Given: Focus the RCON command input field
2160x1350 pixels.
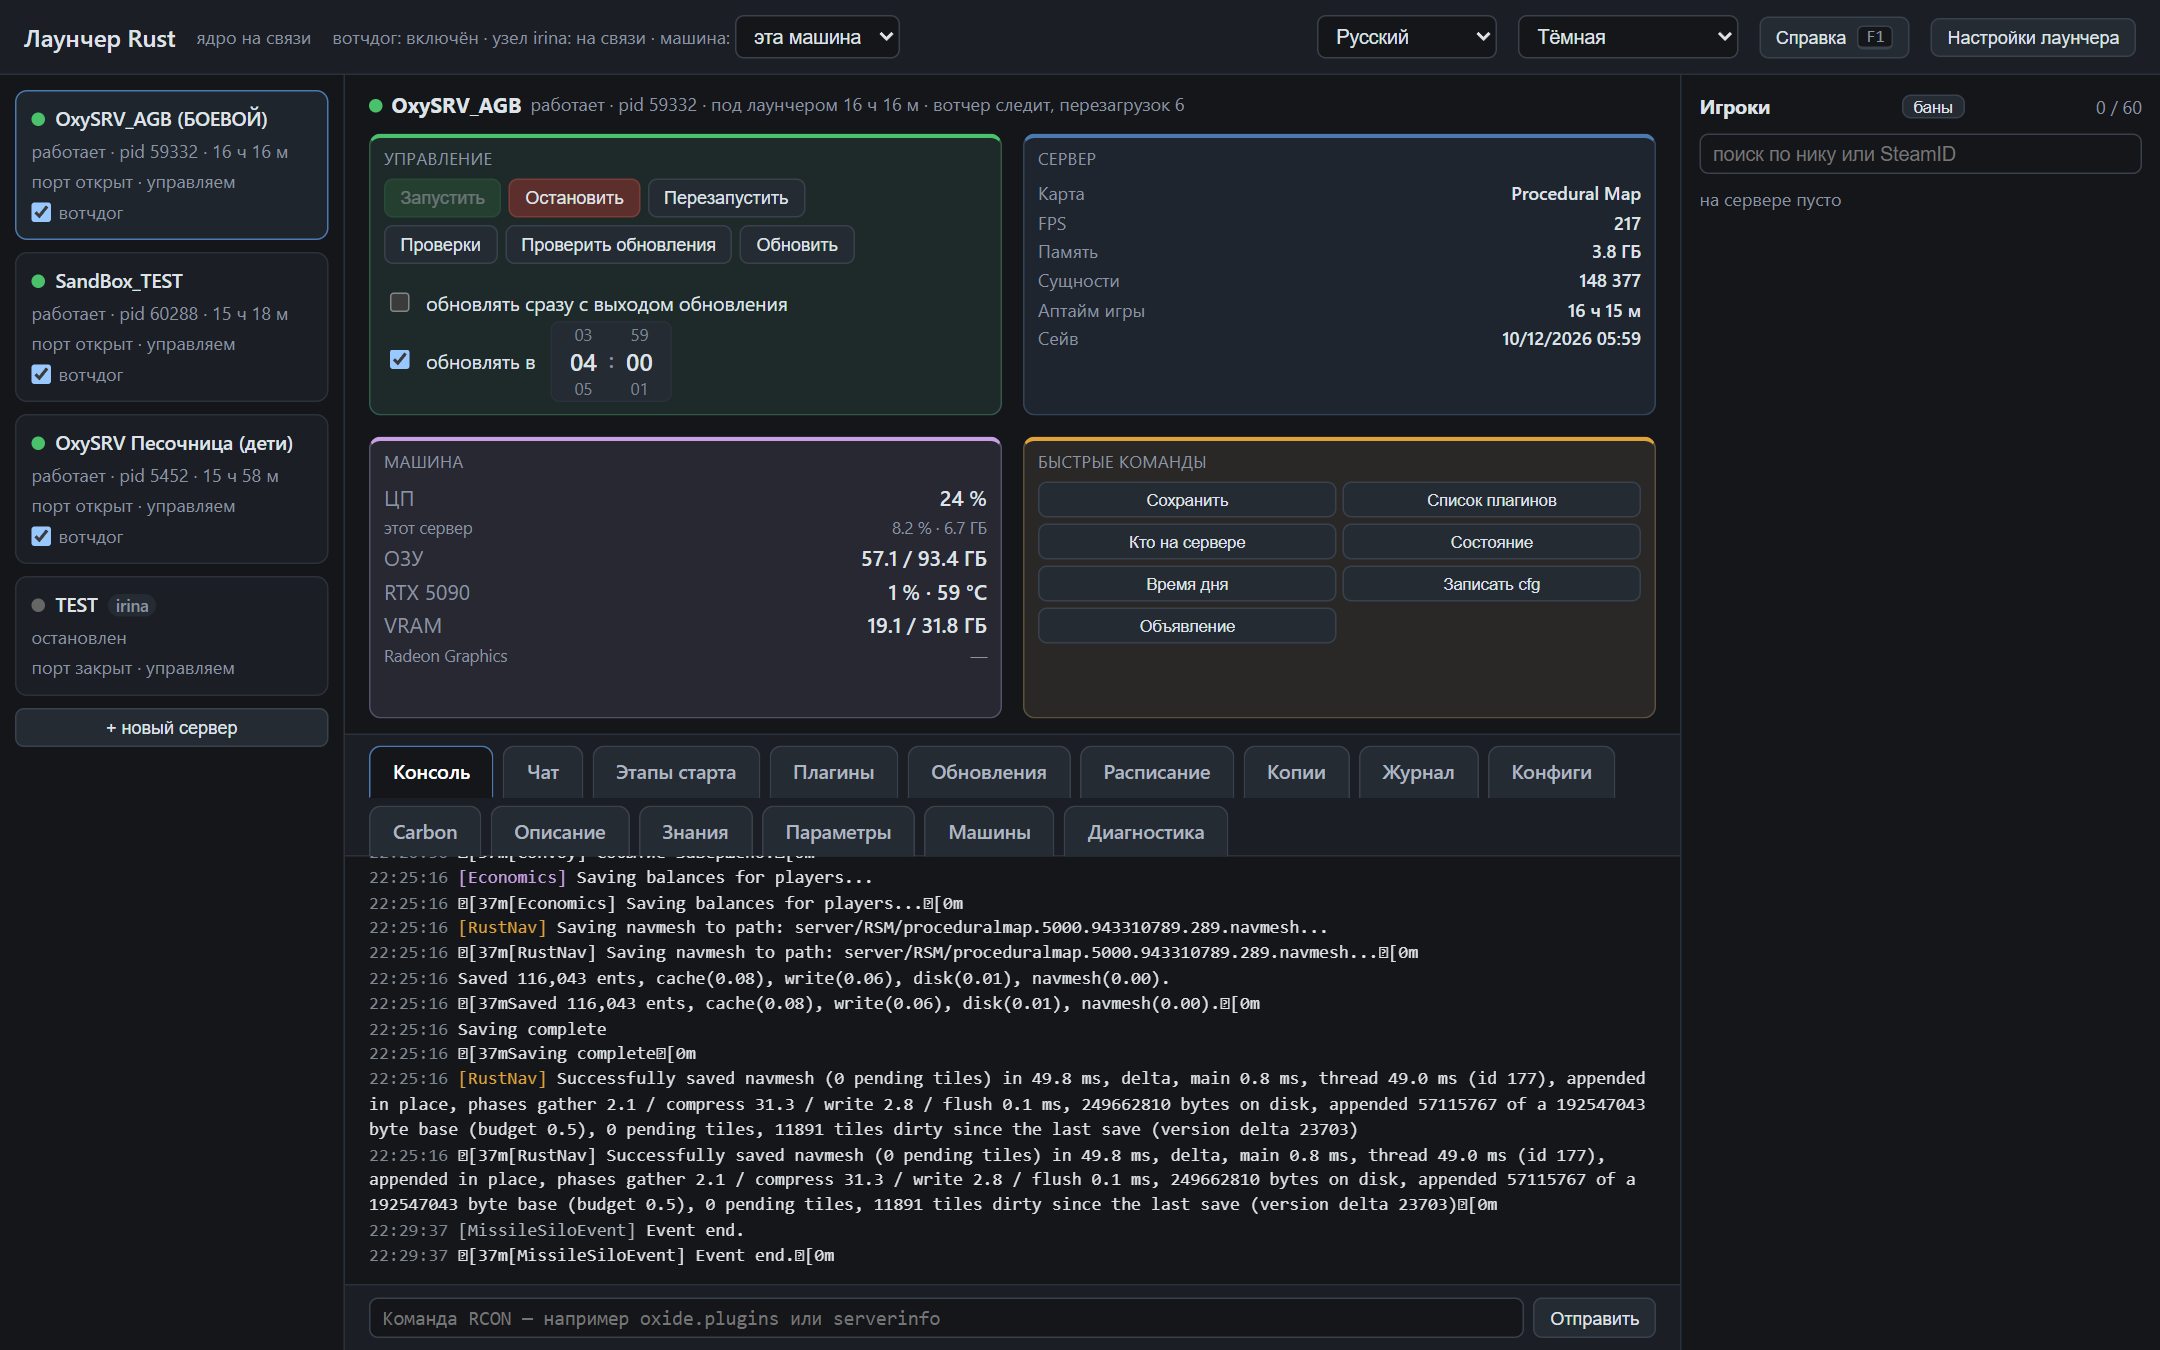Looking at the screenshot, I should [946, 1318].
